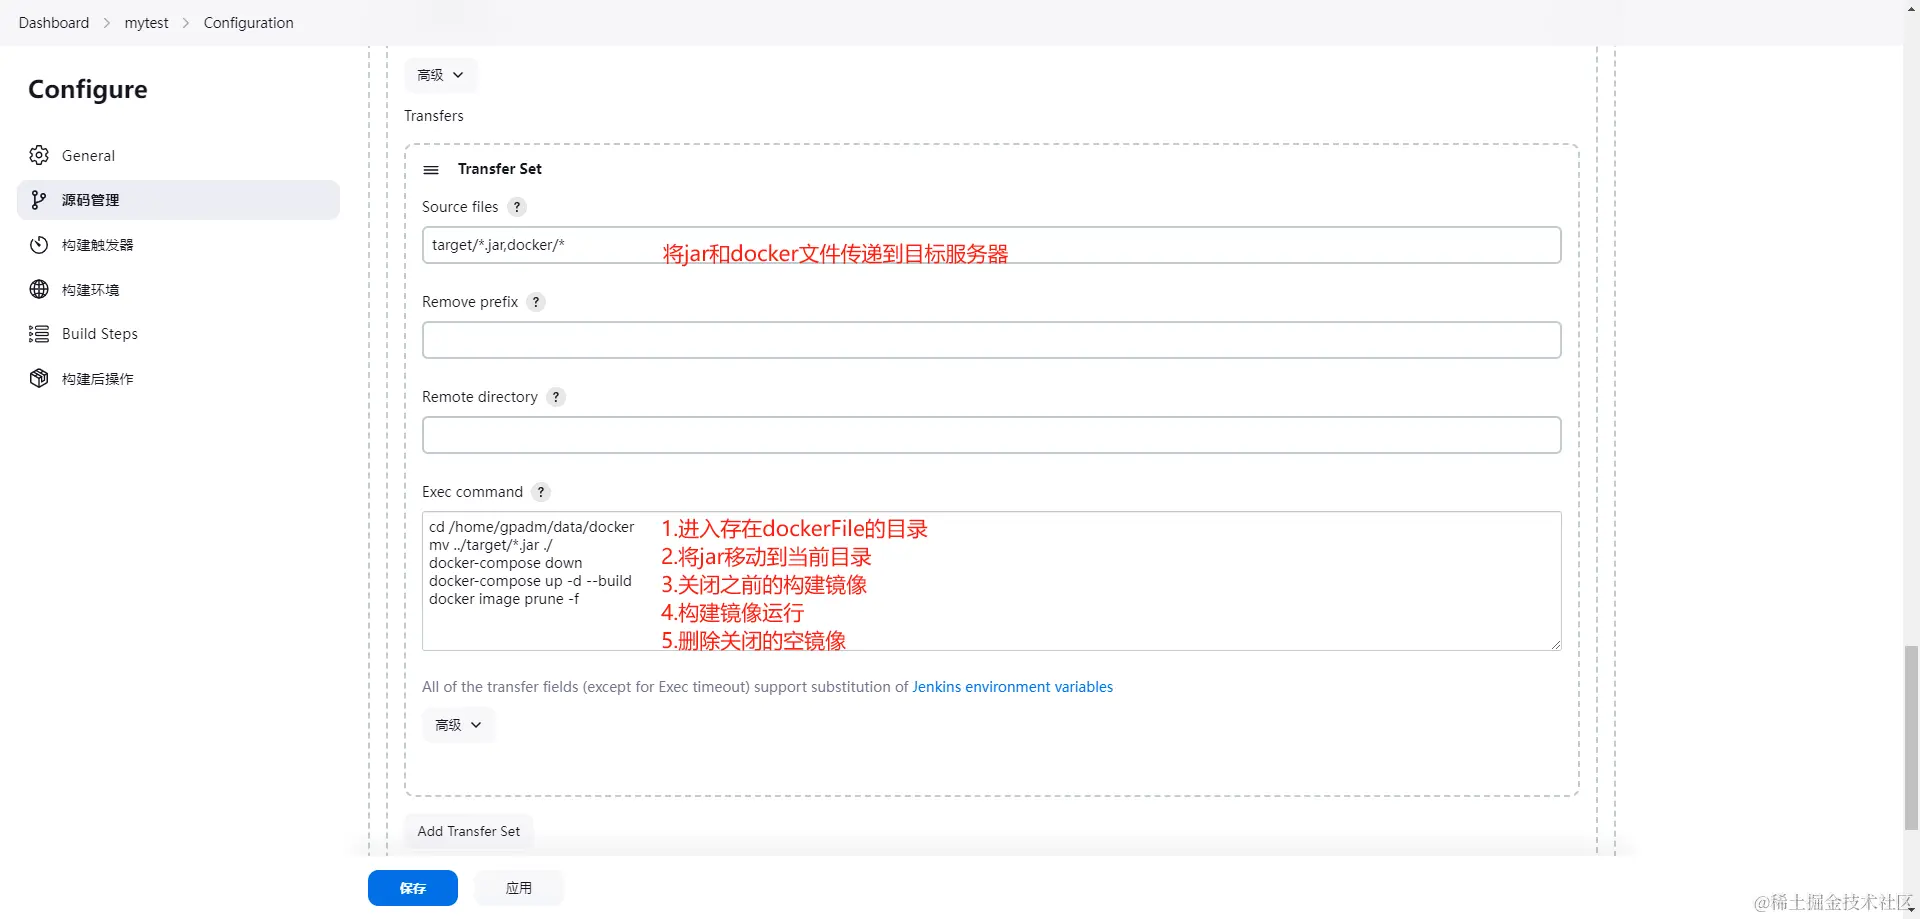Click the Configure page heading

88,89
